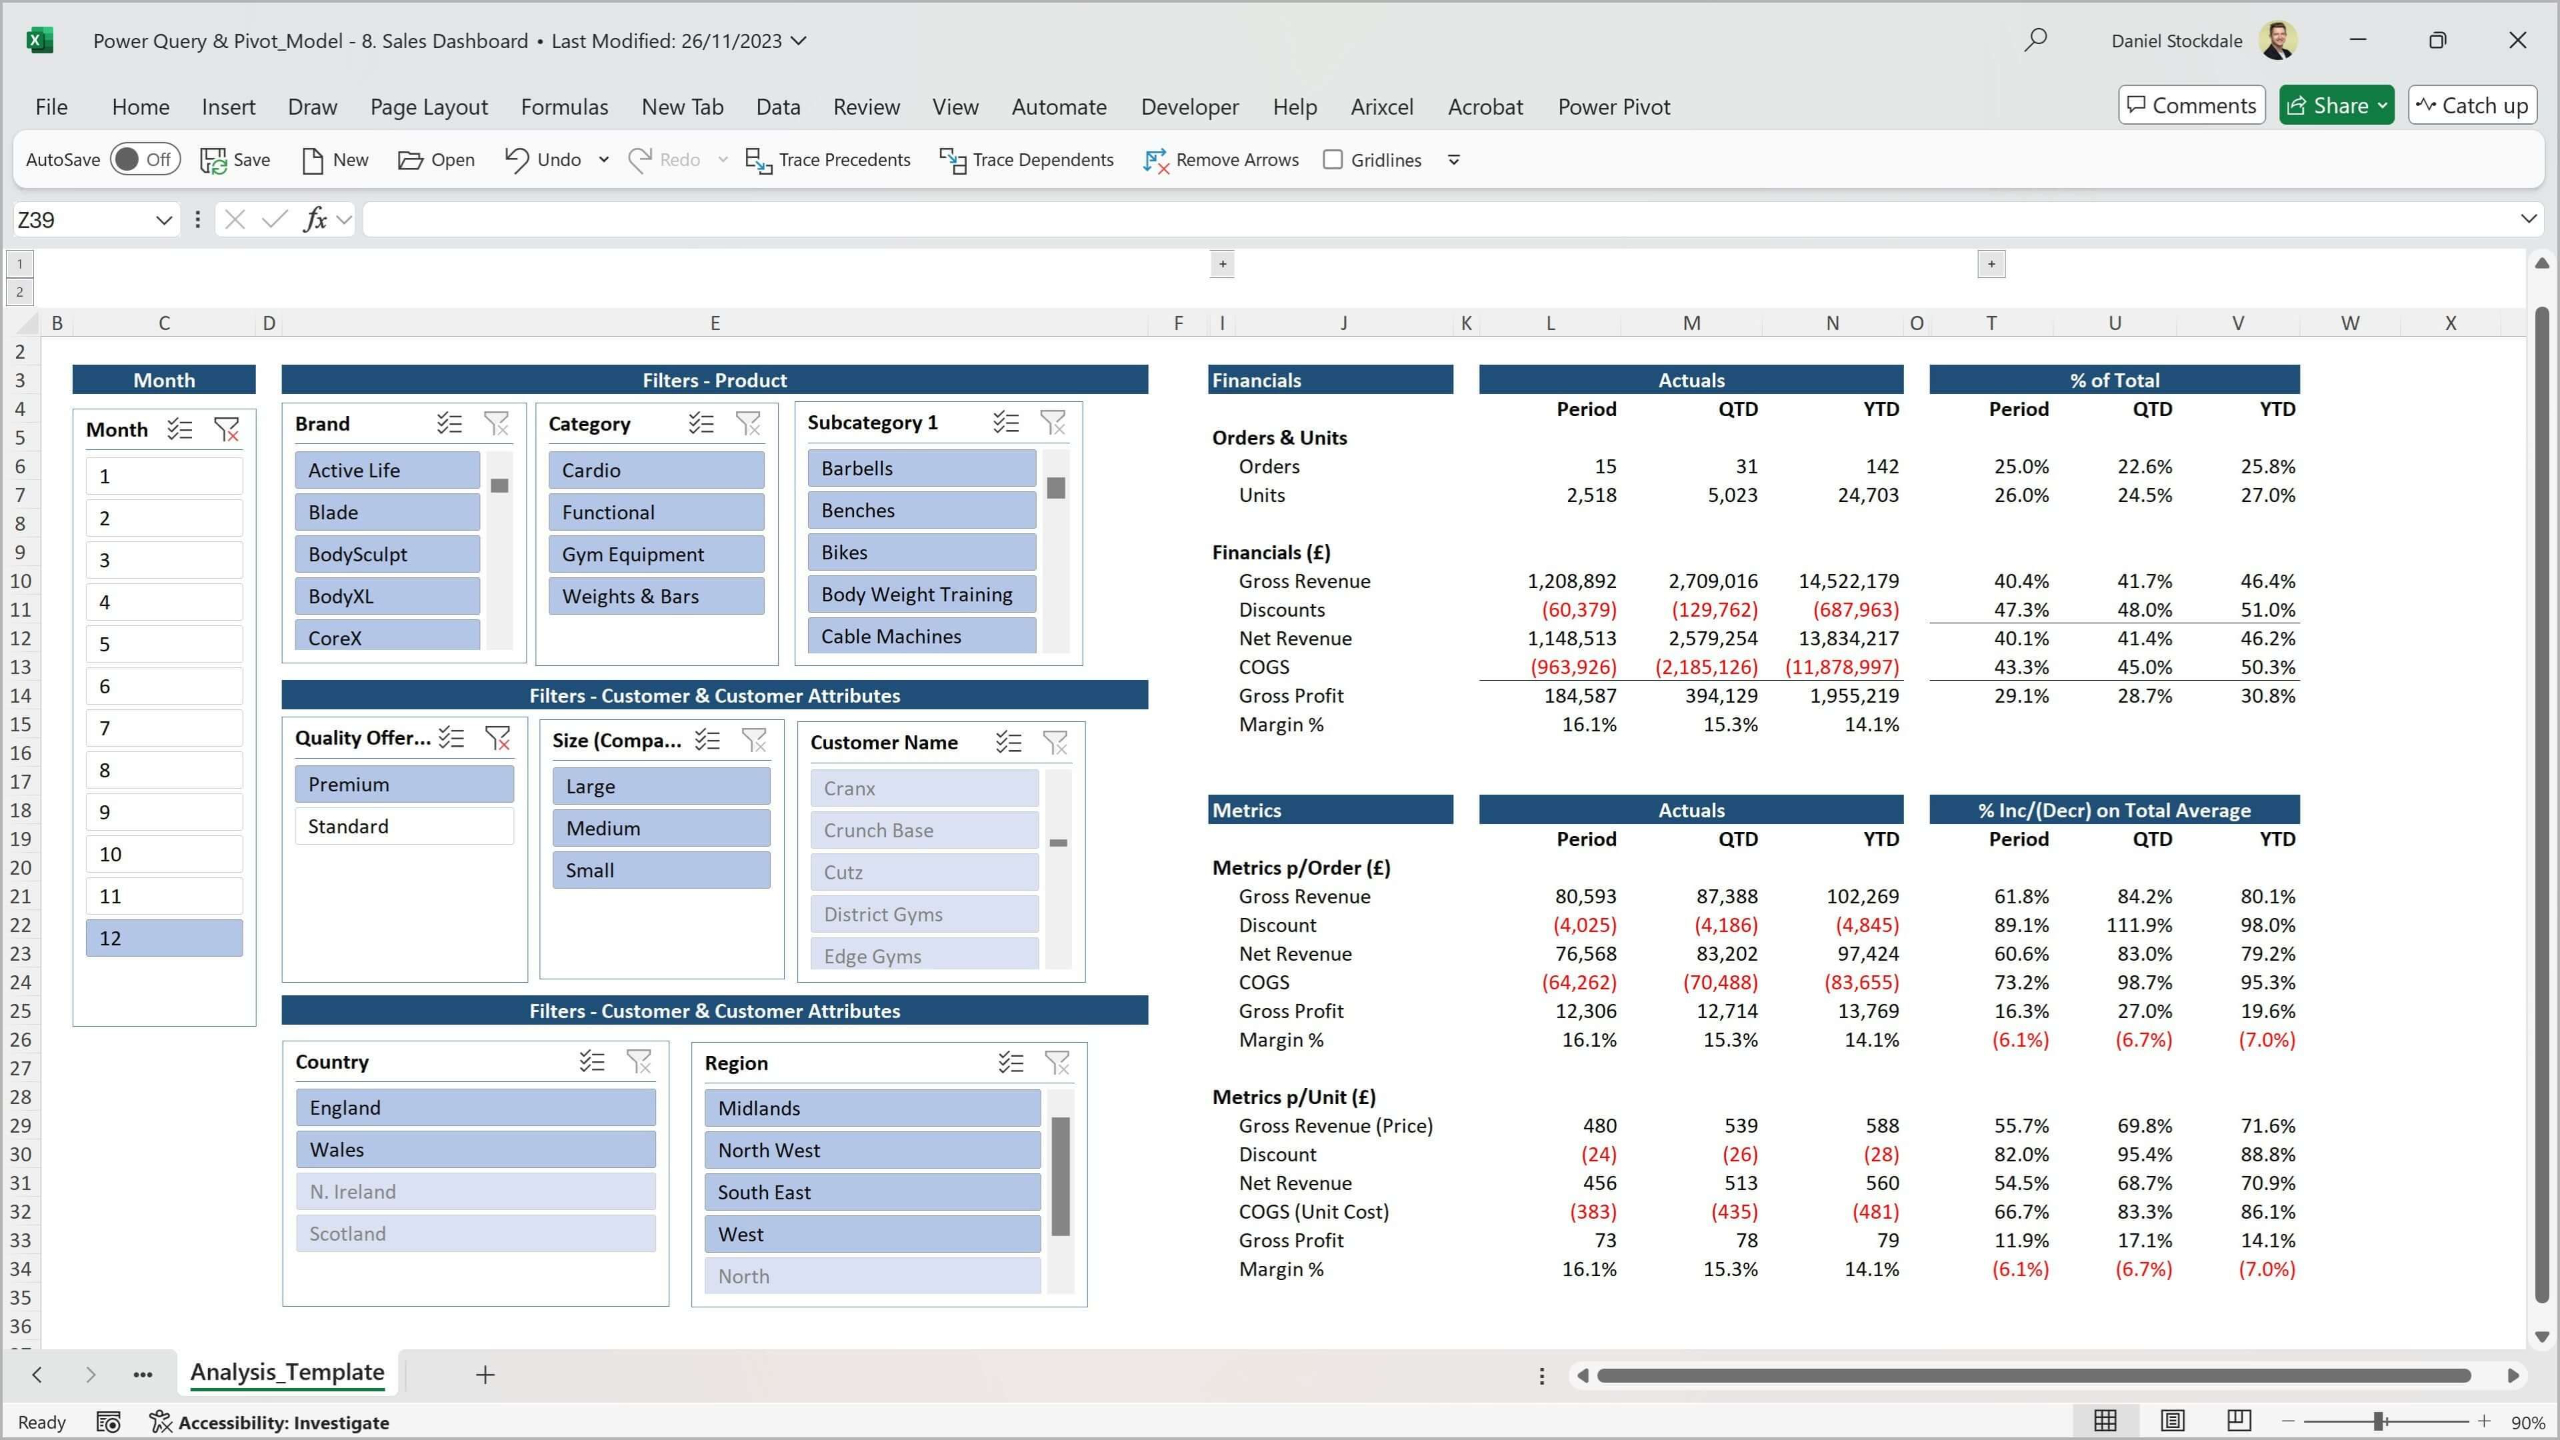Image resolution: width=2560 pixels, height=1440 pixels.
Task: Switch to Page Break Preview view
Action: point(2238,1421)
